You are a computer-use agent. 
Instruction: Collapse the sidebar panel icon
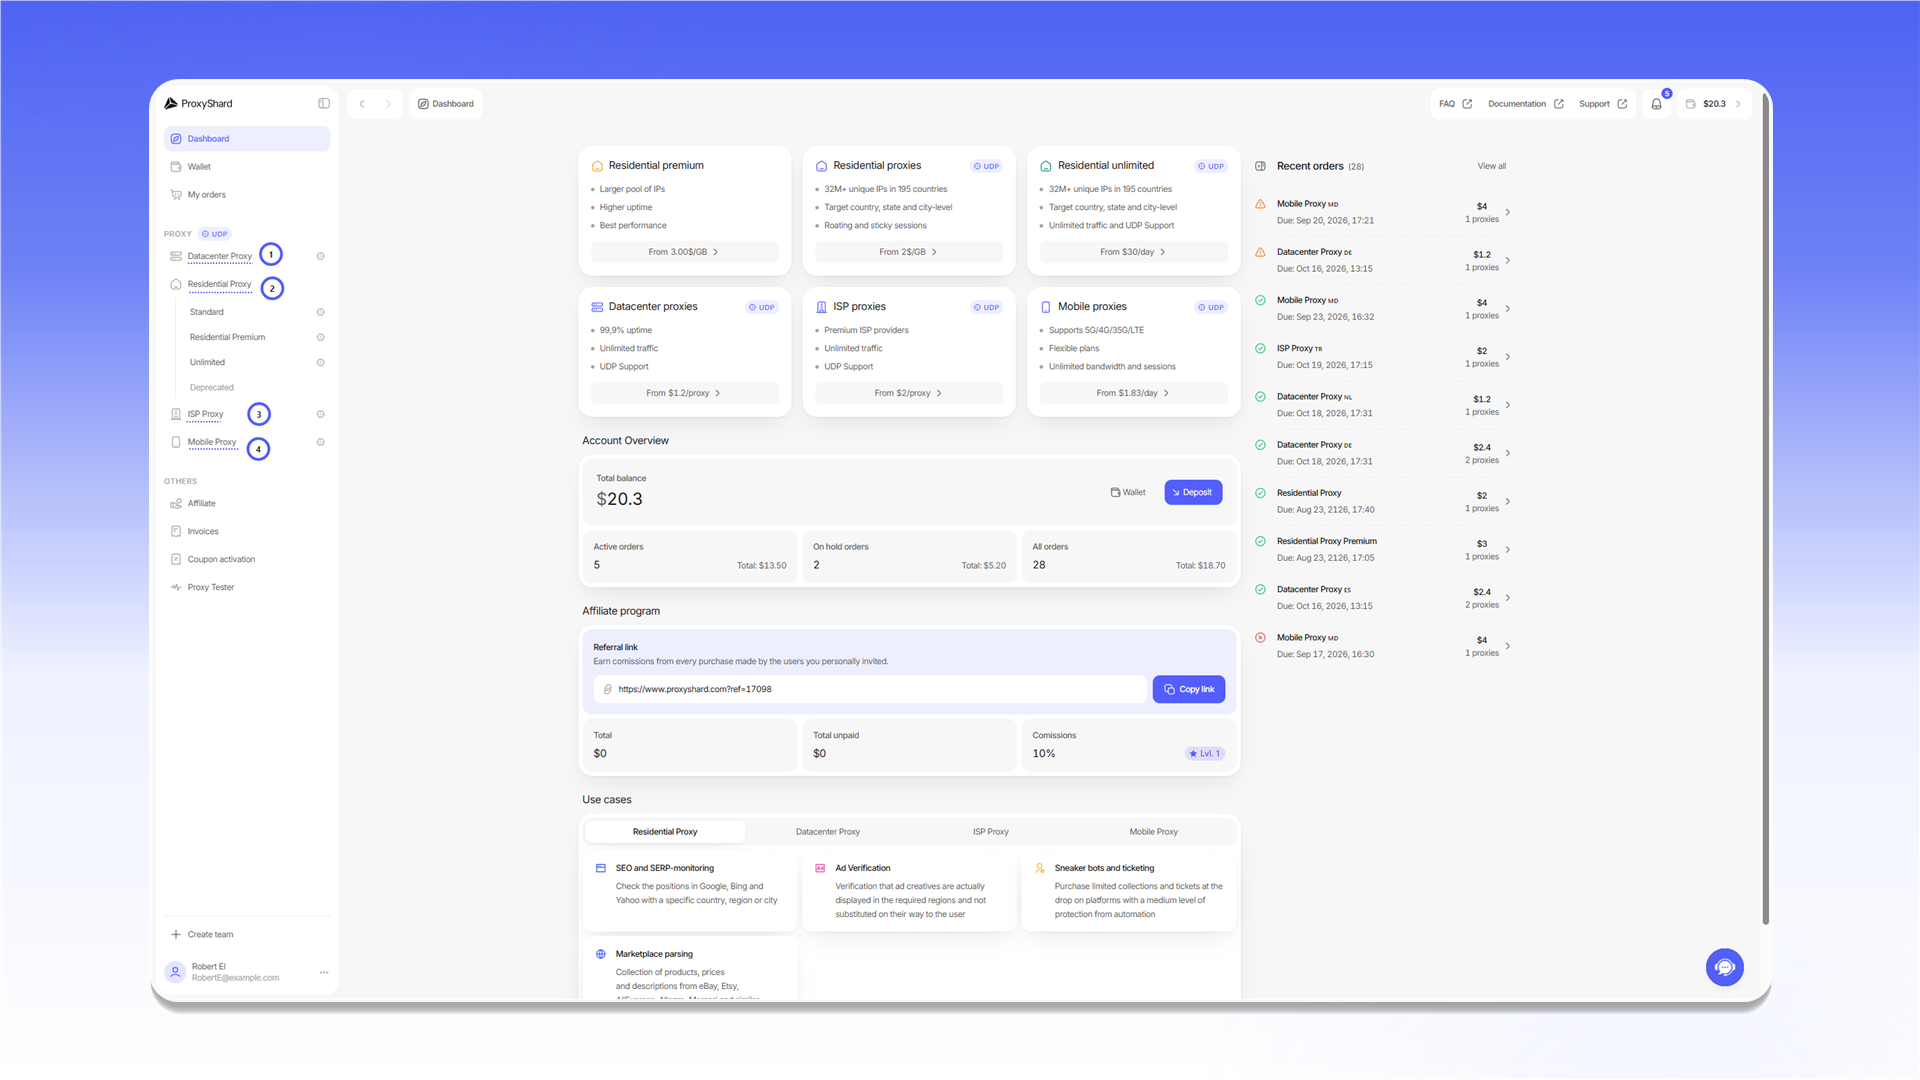(324, 103)
